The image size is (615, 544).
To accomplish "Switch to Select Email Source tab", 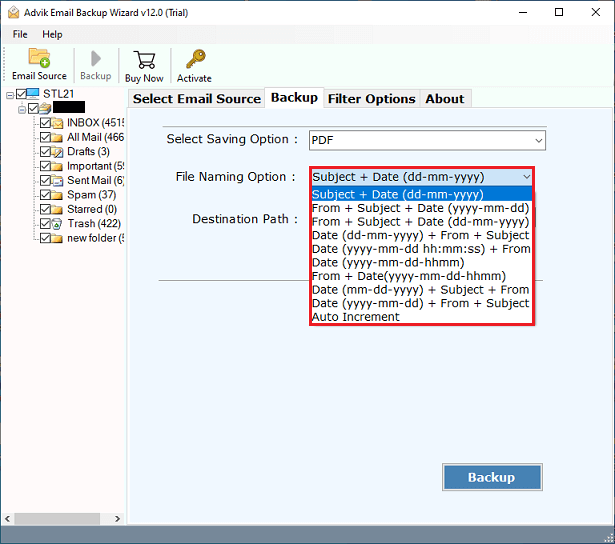I will pyautogui.click(x=197, y=98).
